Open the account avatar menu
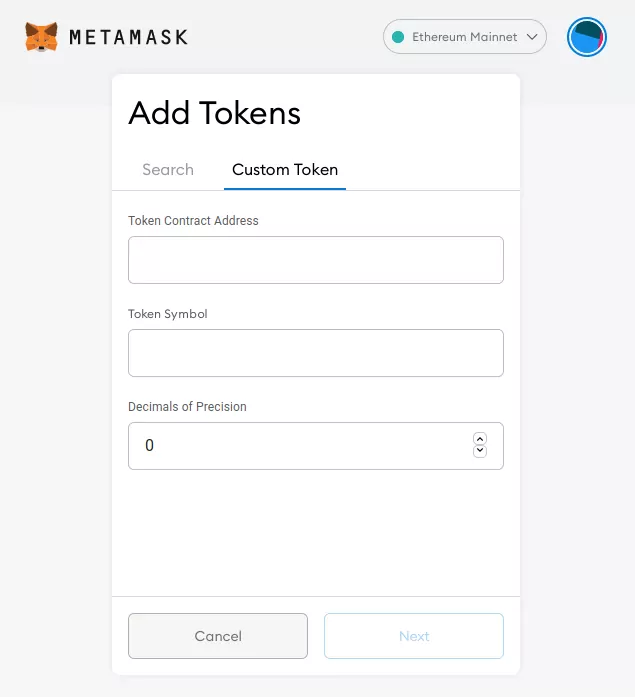Image resolution: width=635 pixels, height=697 pixels. [x=586, y=37]
